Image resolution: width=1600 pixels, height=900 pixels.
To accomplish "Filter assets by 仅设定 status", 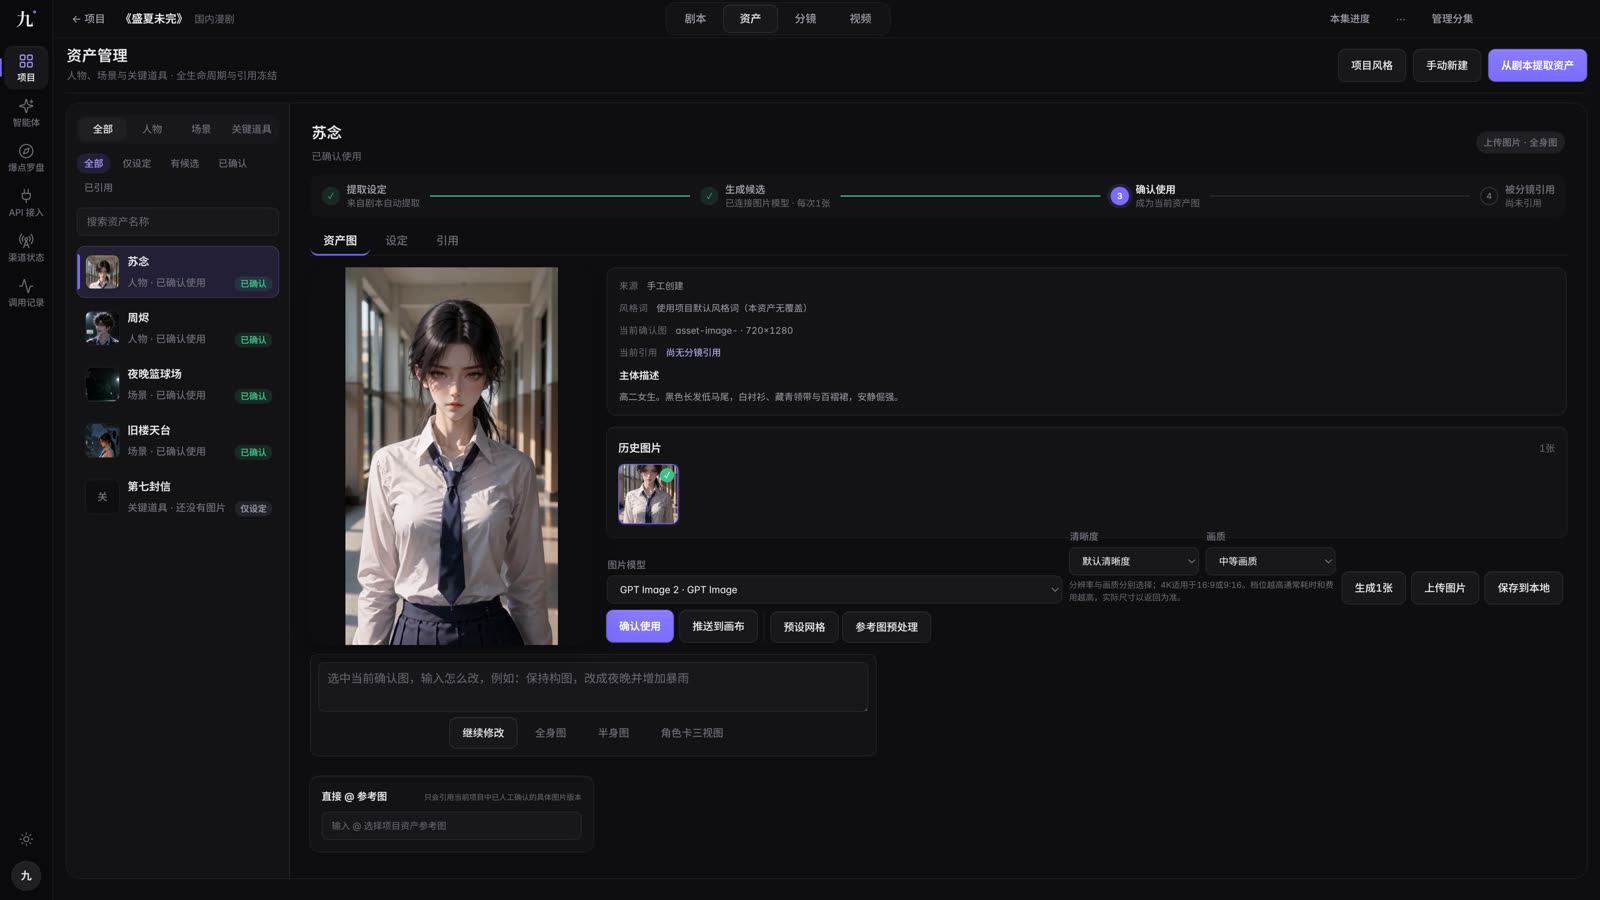I will tap(137, 163).
